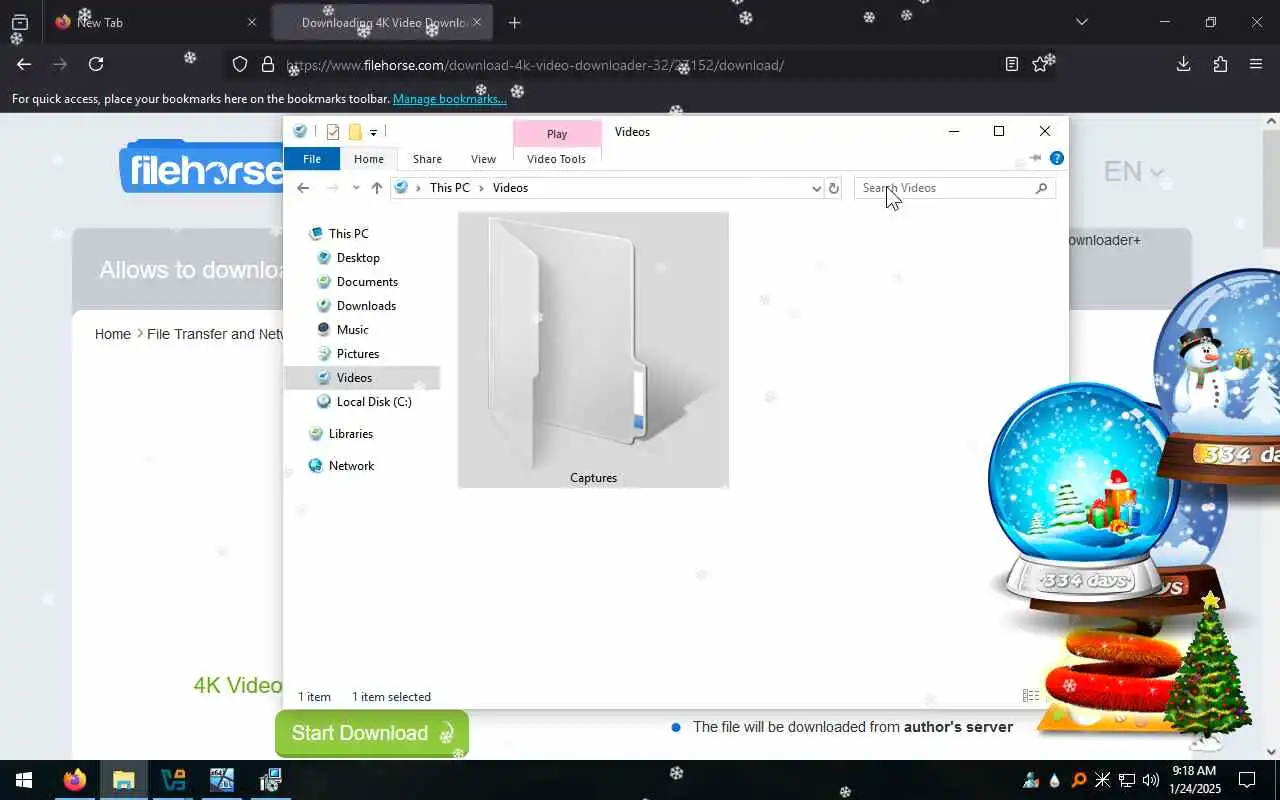Click the filehorse URL in address bar
The image size is (1280, 800).
(535, 65)
